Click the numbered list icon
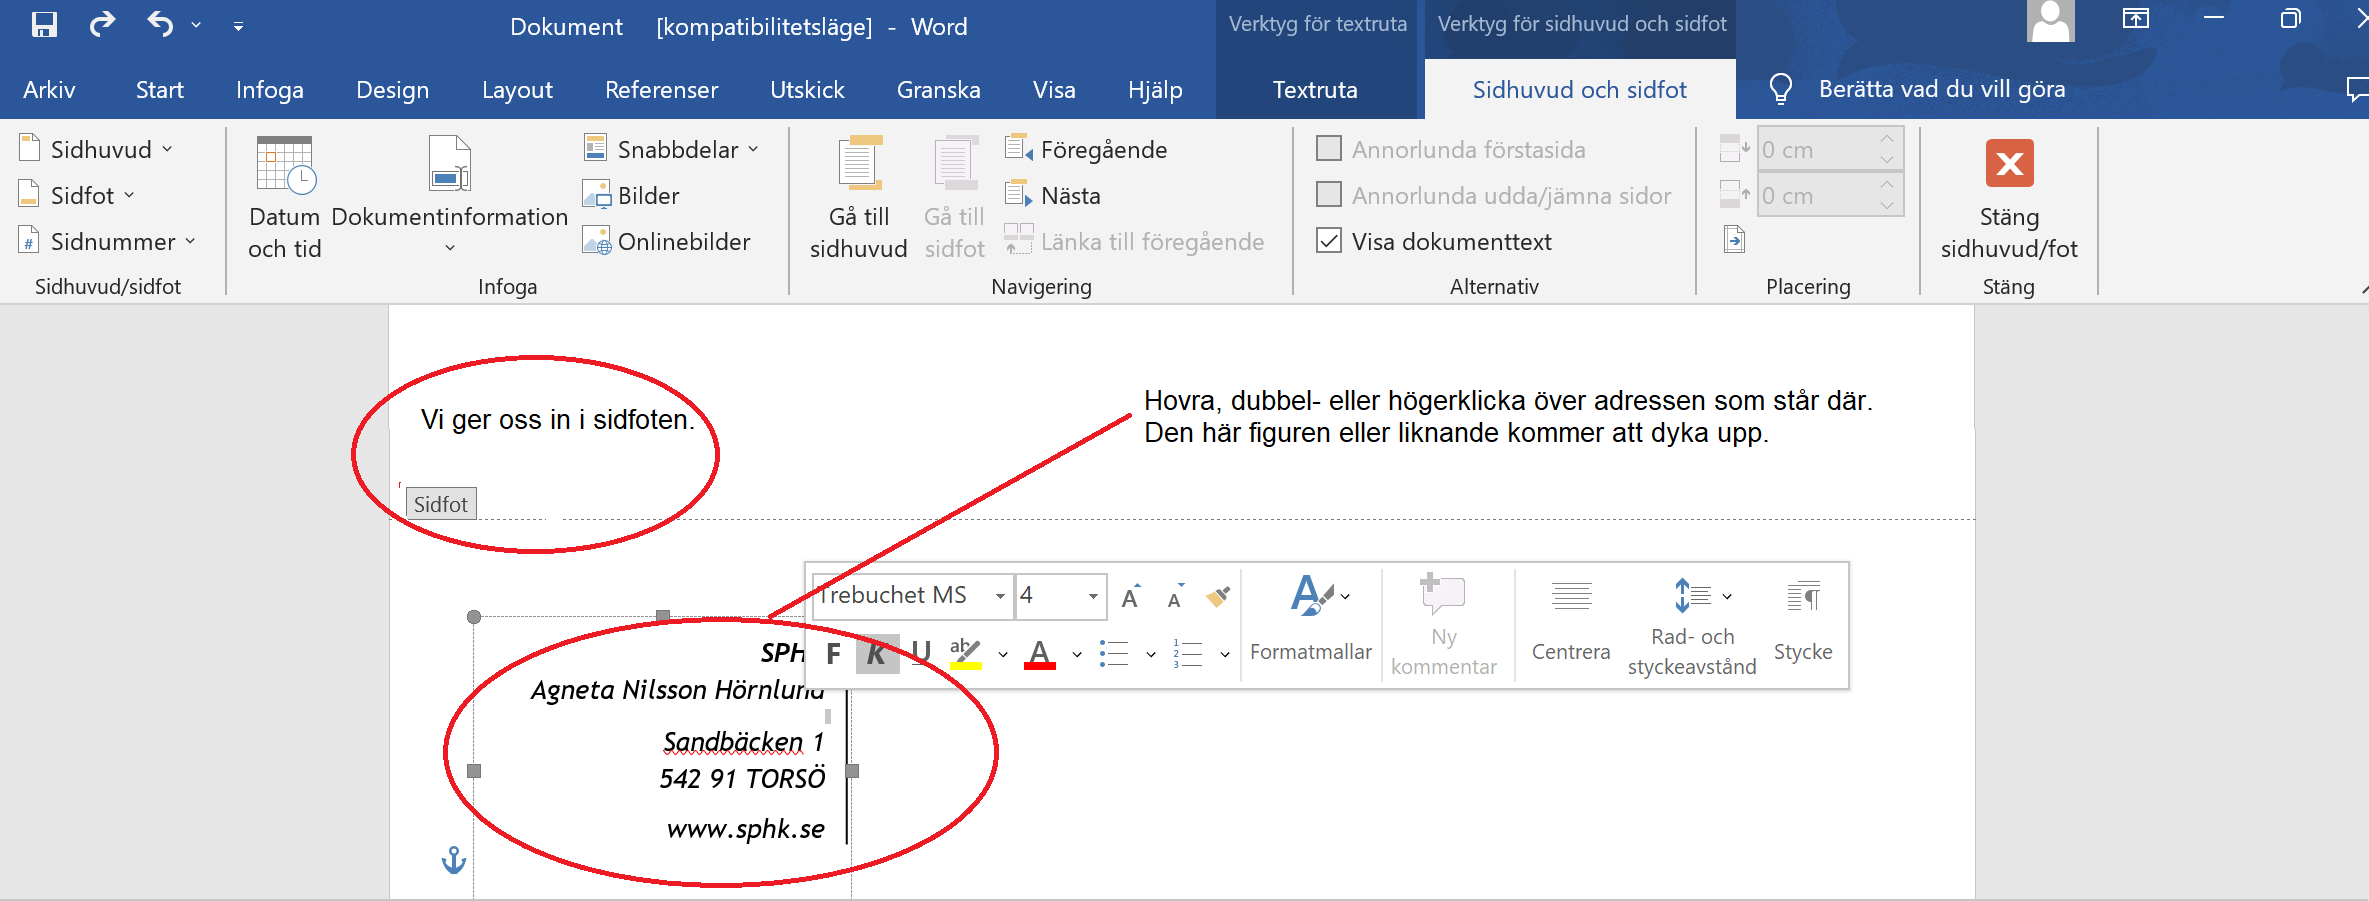2369x901 pixels. pyautogui.click(x=1188, y=654)
